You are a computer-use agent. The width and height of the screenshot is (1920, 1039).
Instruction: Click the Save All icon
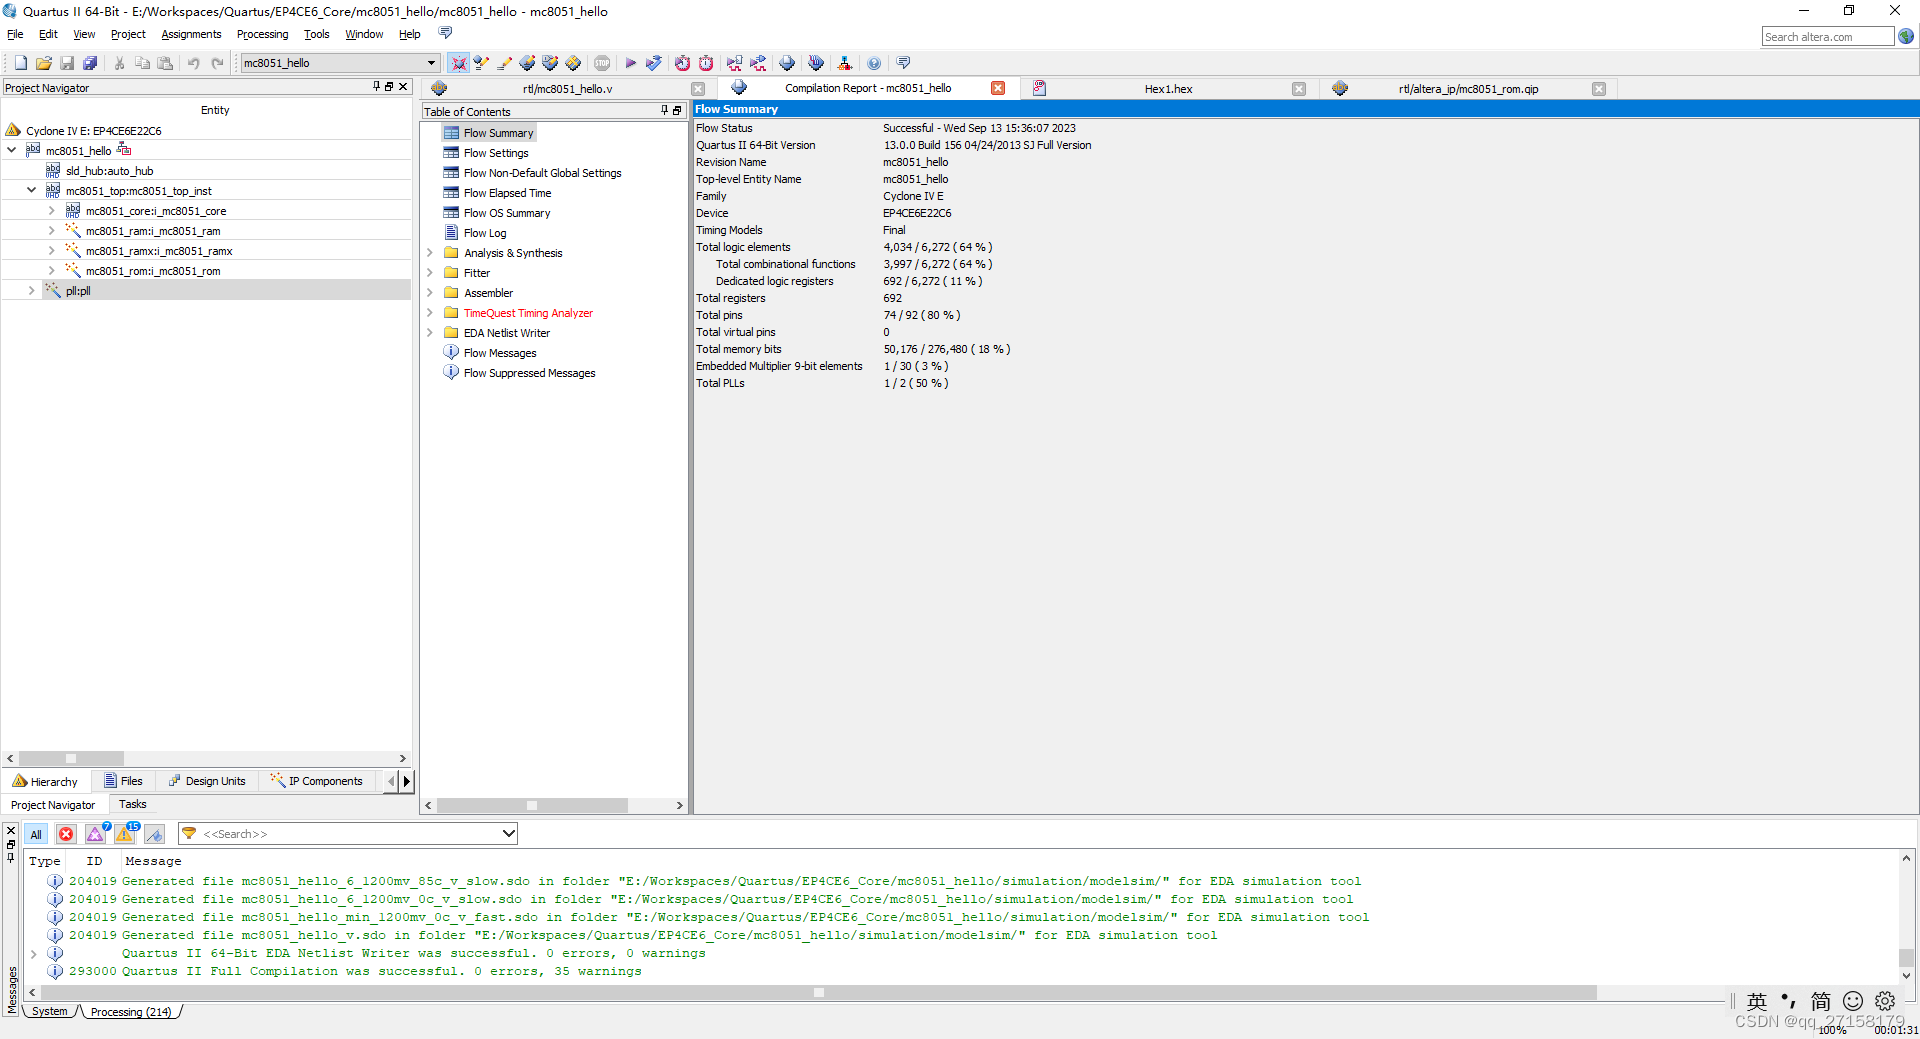pos(90,63)
